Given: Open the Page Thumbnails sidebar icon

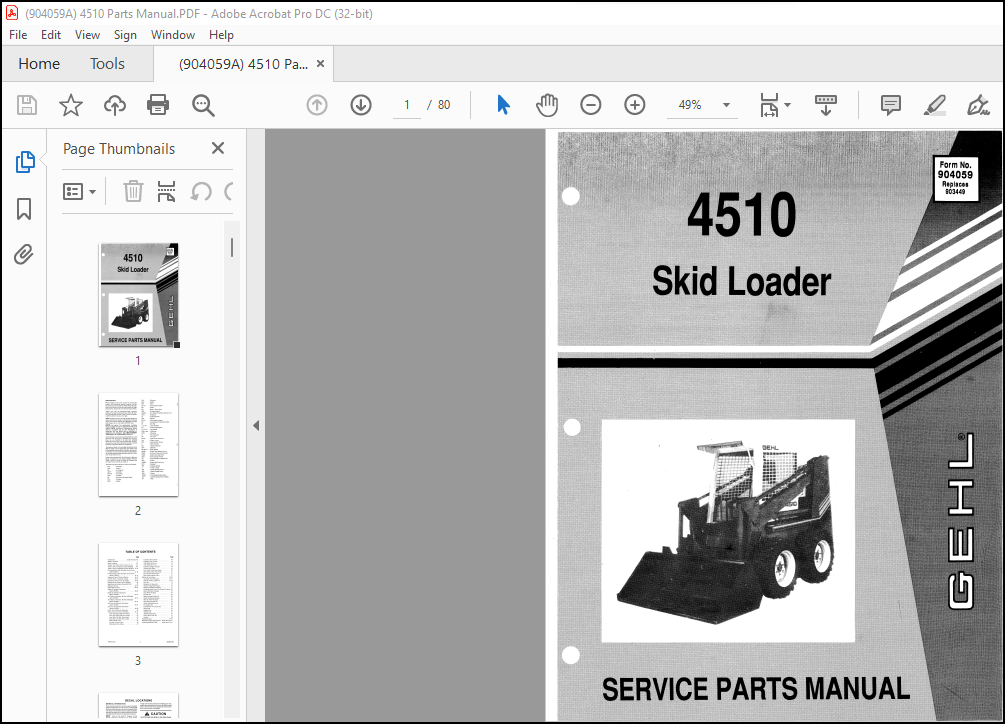Looking at the screenshot, I should [24, 162].
